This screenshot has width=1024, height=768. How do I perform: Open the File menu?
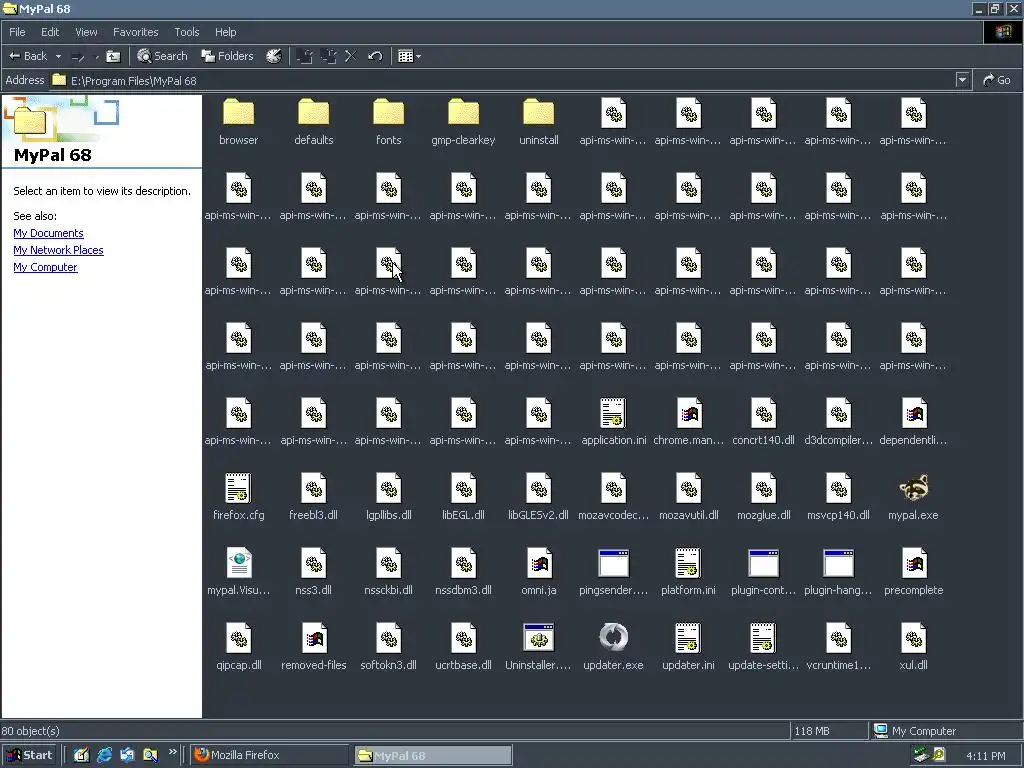click(x=18, y=31)
